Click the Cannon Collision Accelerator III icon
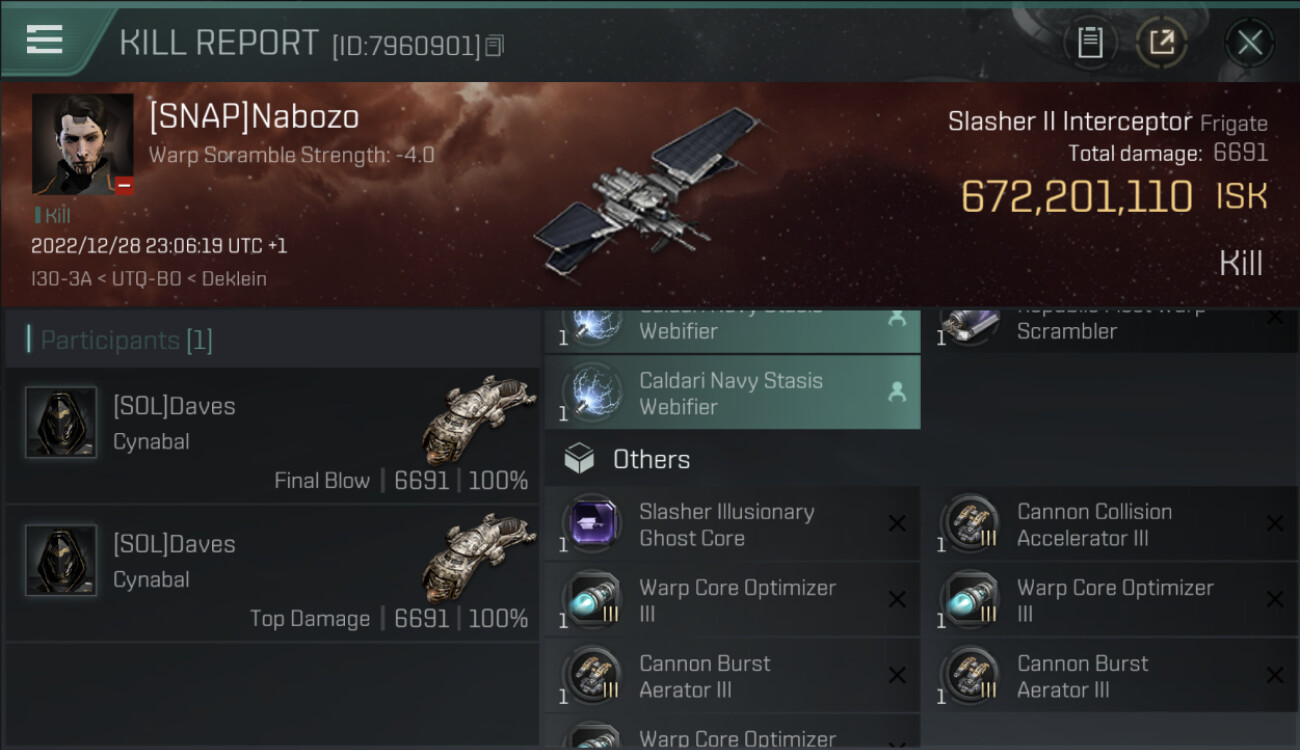Screen dimensions: 1300x750 [971, 525]
